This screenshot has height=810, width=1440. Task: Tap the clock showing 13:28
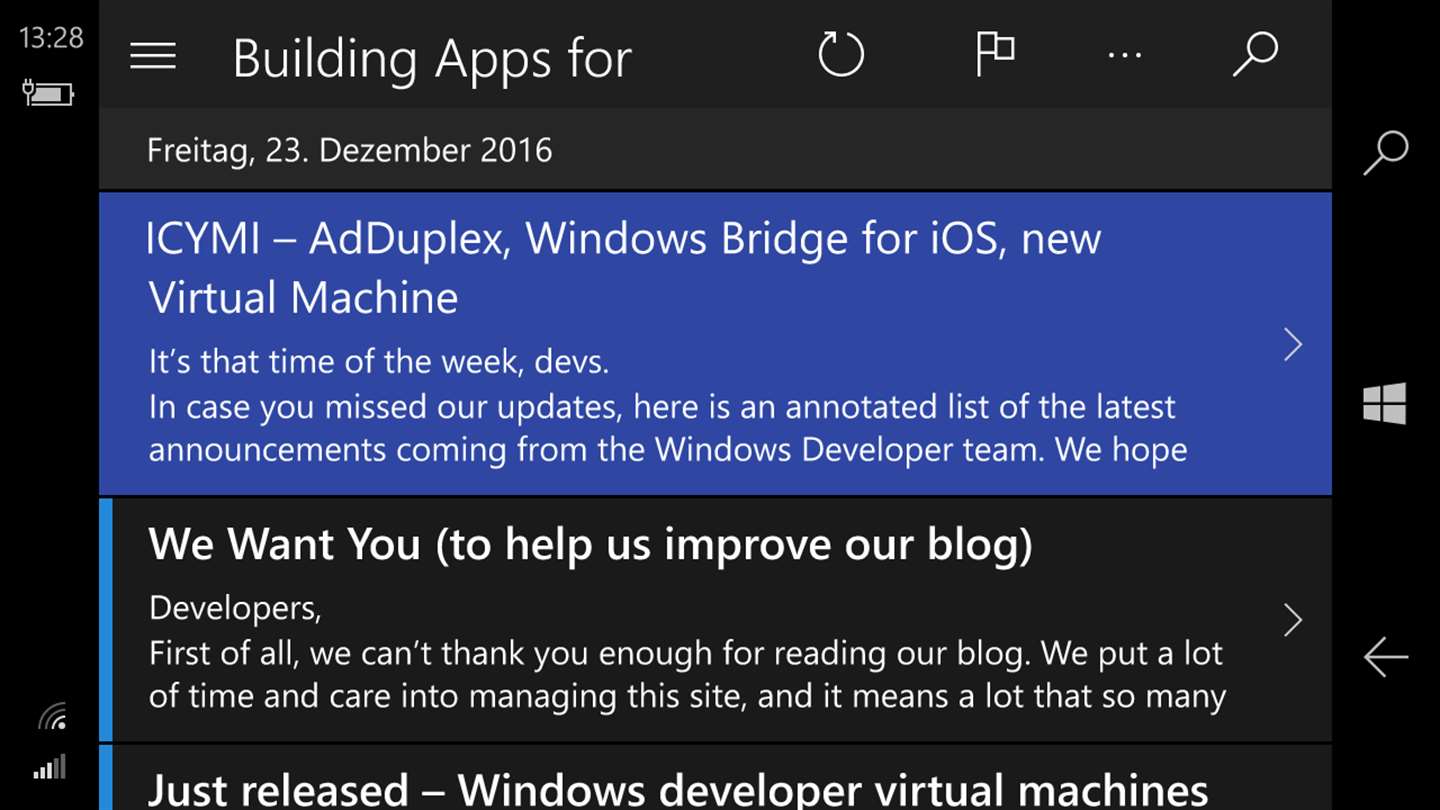pos(50,38)
